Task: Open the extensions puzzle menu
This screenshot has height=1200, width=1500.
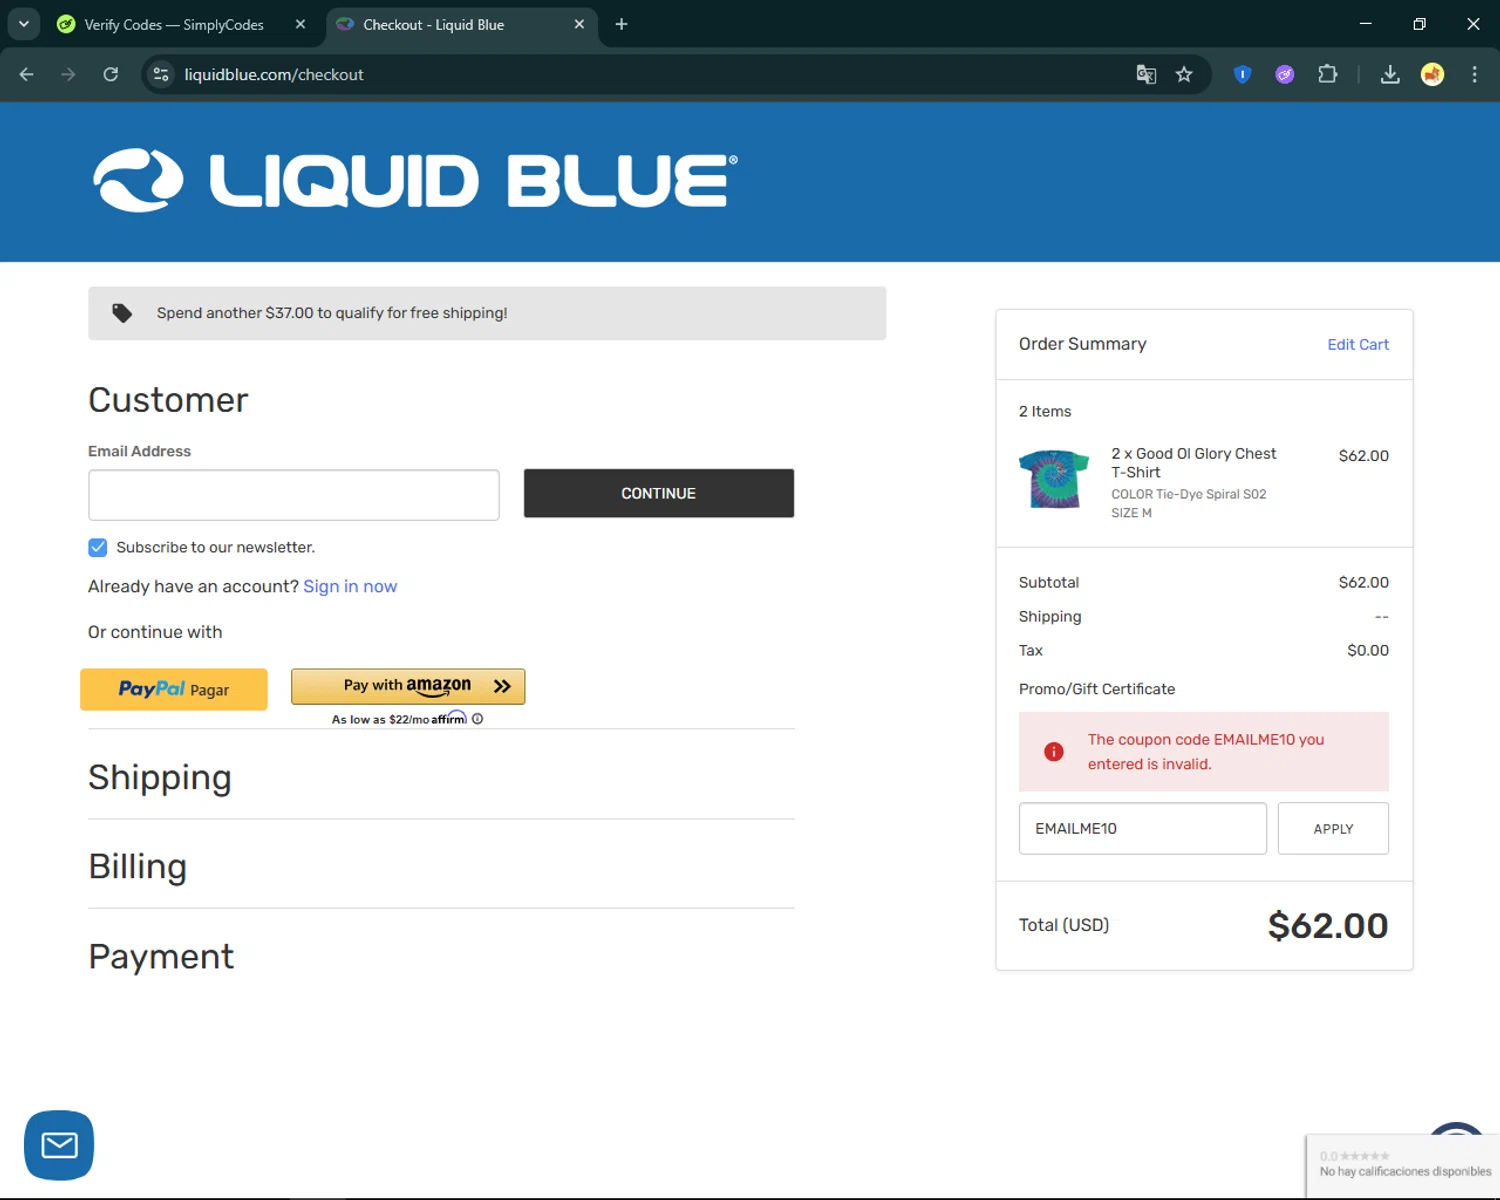Action: pos(1328,74)
